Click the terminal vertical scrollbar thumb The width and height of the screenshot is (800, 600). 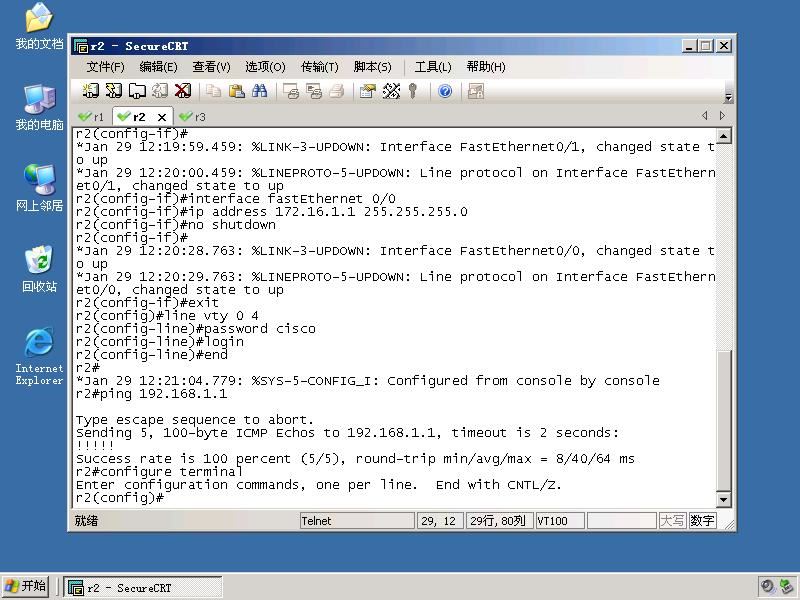pos(723,419)
